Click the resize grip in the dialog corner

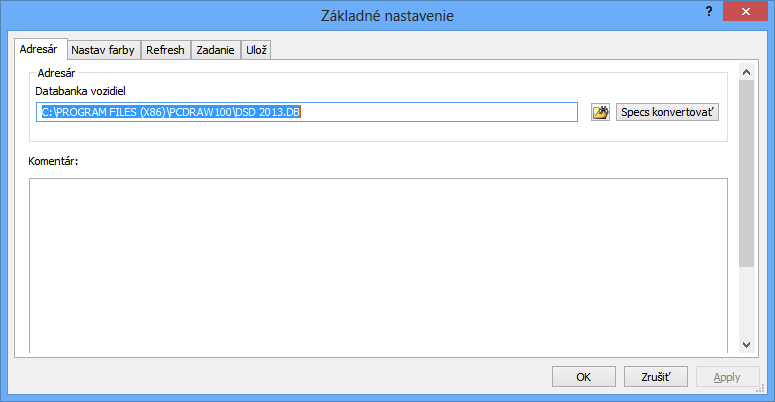click(x=761, y=389)
